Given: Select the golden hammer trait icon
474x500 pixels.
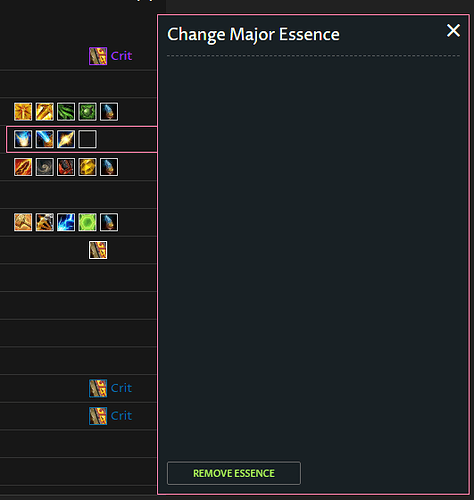Looking at the screenshot, I should [x=23, y=222].
